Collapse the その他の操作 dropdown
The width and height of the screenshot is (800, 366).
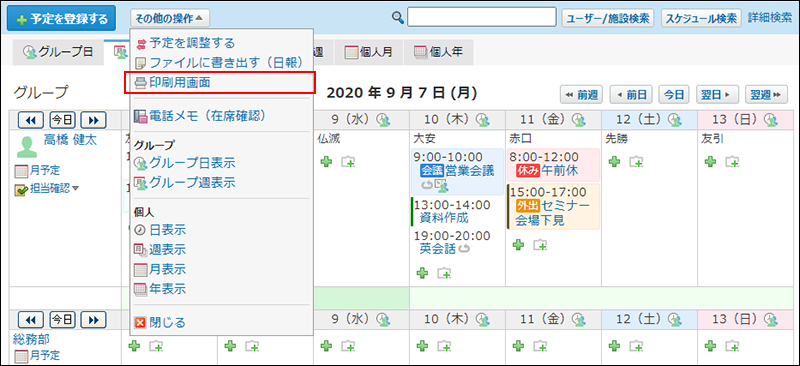[169, 19]
